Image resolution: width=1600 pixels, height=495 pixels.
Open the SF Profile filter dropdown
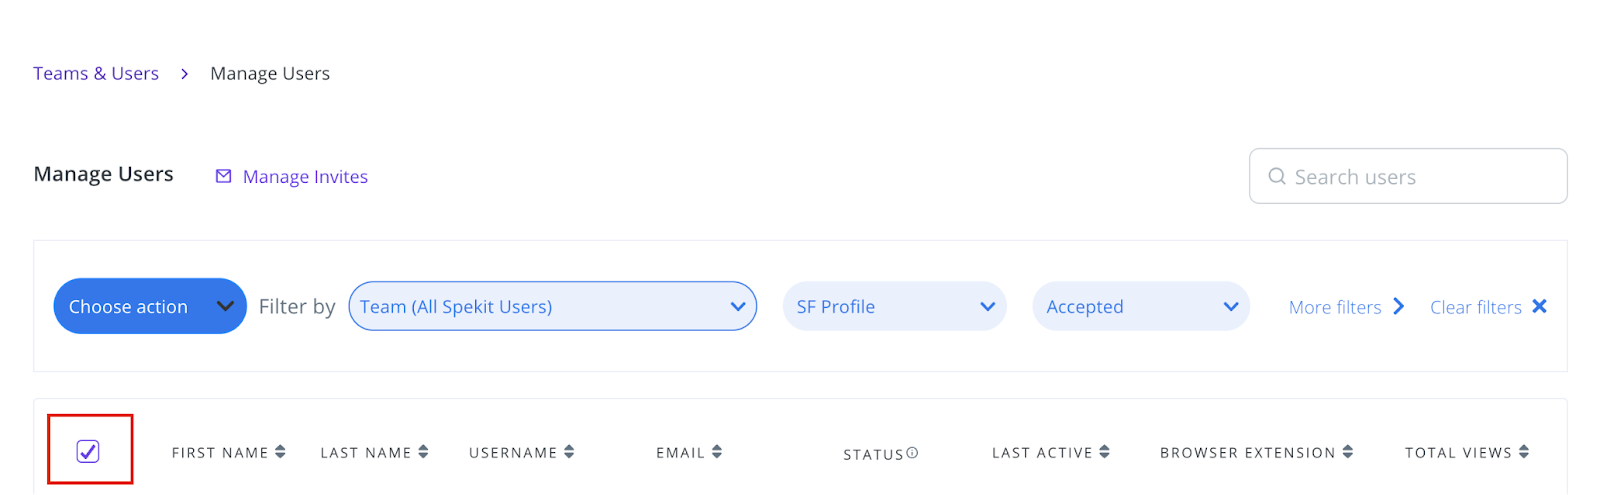(x=894, y=306)
